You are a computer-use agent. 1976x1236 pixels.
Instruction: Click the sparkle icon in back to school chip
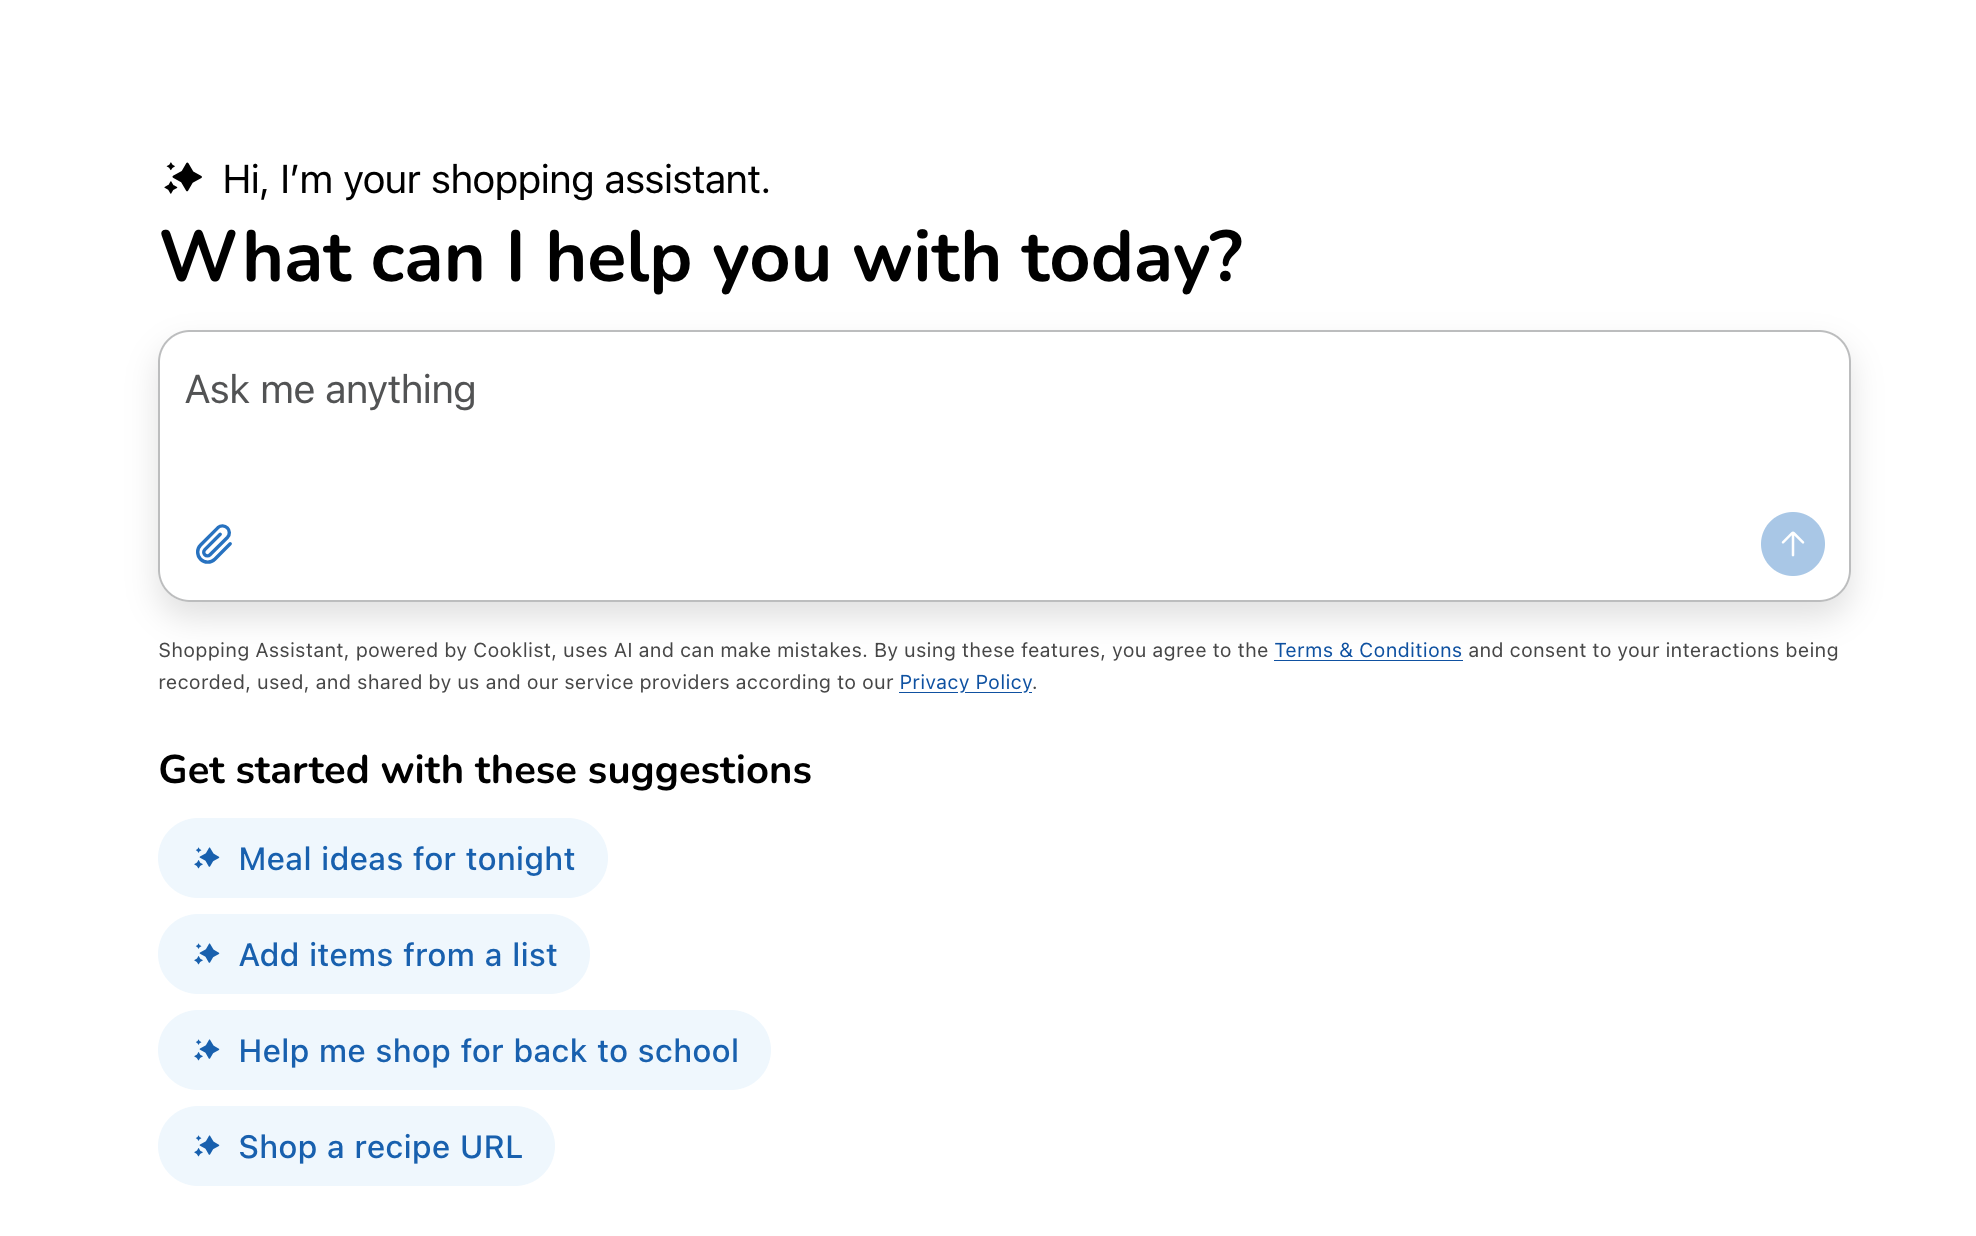[x=207, y=1050]
